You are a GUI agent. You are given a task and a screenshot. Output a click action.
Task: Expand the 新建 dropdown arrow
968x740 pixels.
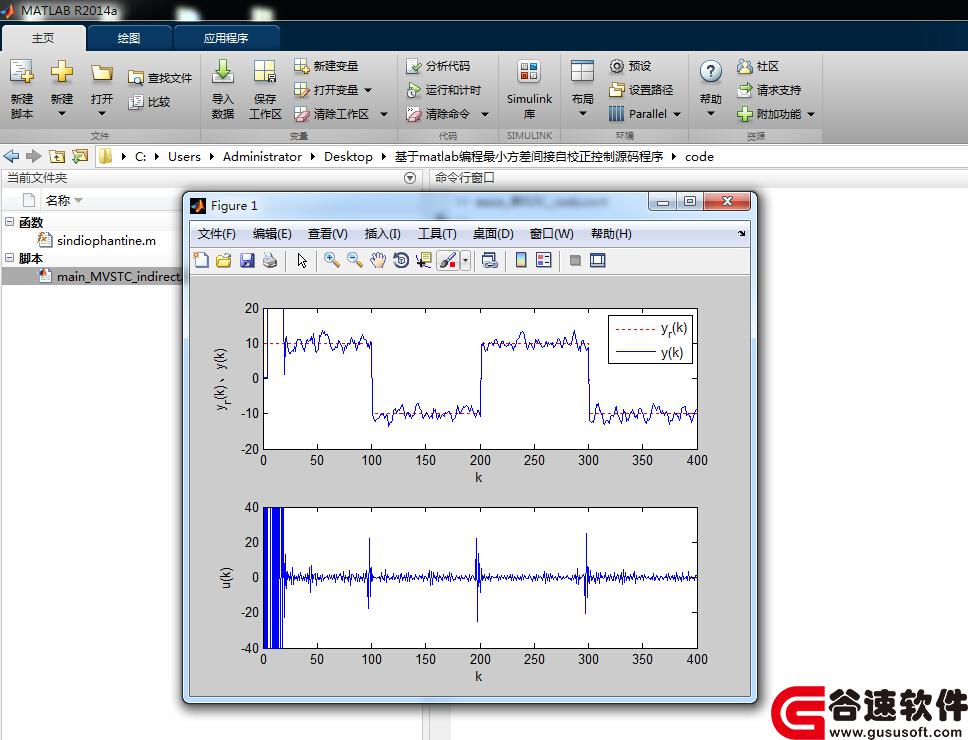point(62,114)
